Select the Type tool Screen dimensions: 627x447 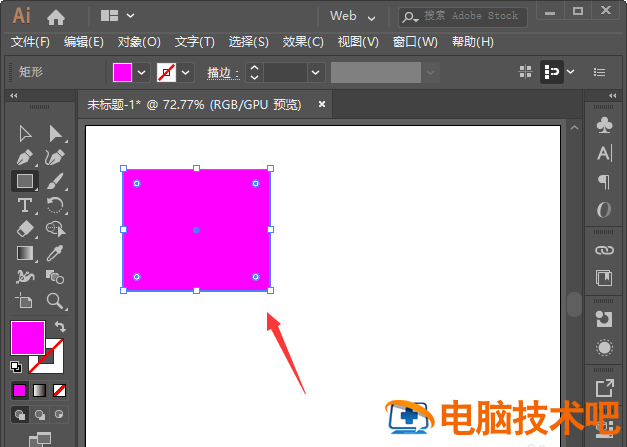click(25, 205)
